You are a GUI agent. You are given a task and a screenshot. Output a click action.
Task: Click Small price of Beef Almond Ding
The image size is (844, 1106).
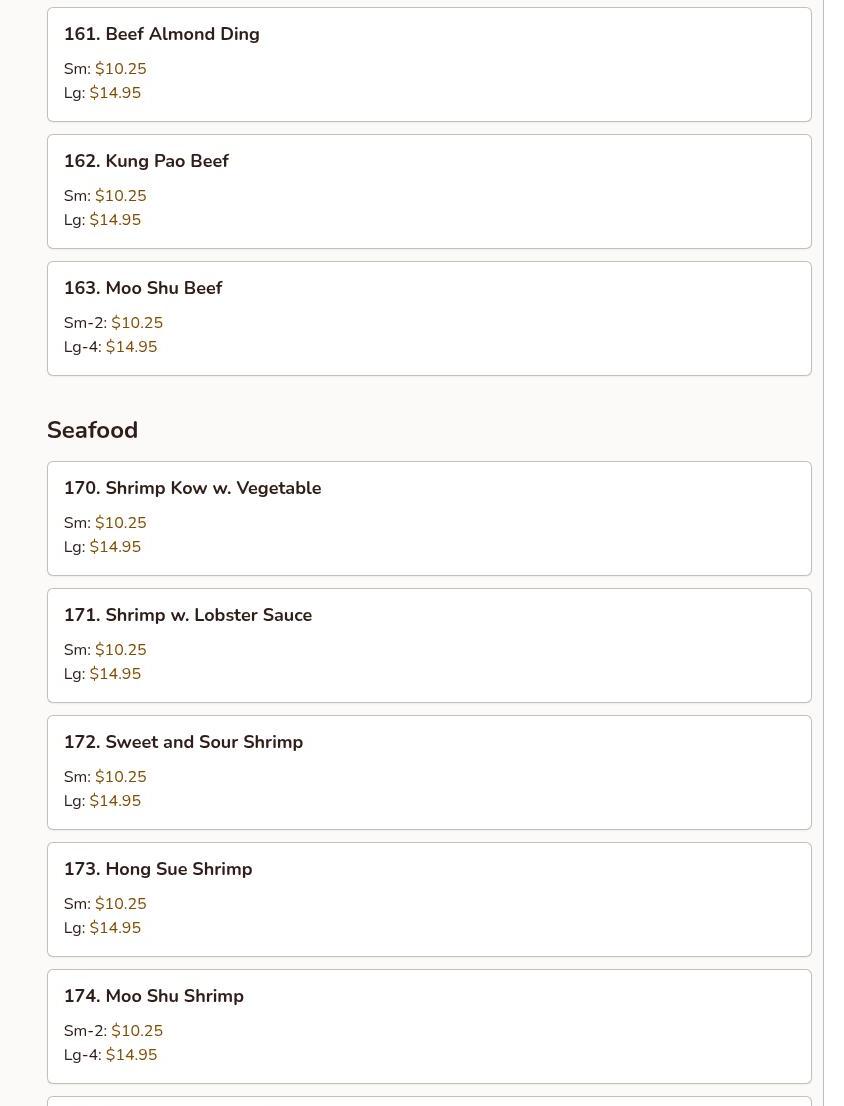pos(121,68)
